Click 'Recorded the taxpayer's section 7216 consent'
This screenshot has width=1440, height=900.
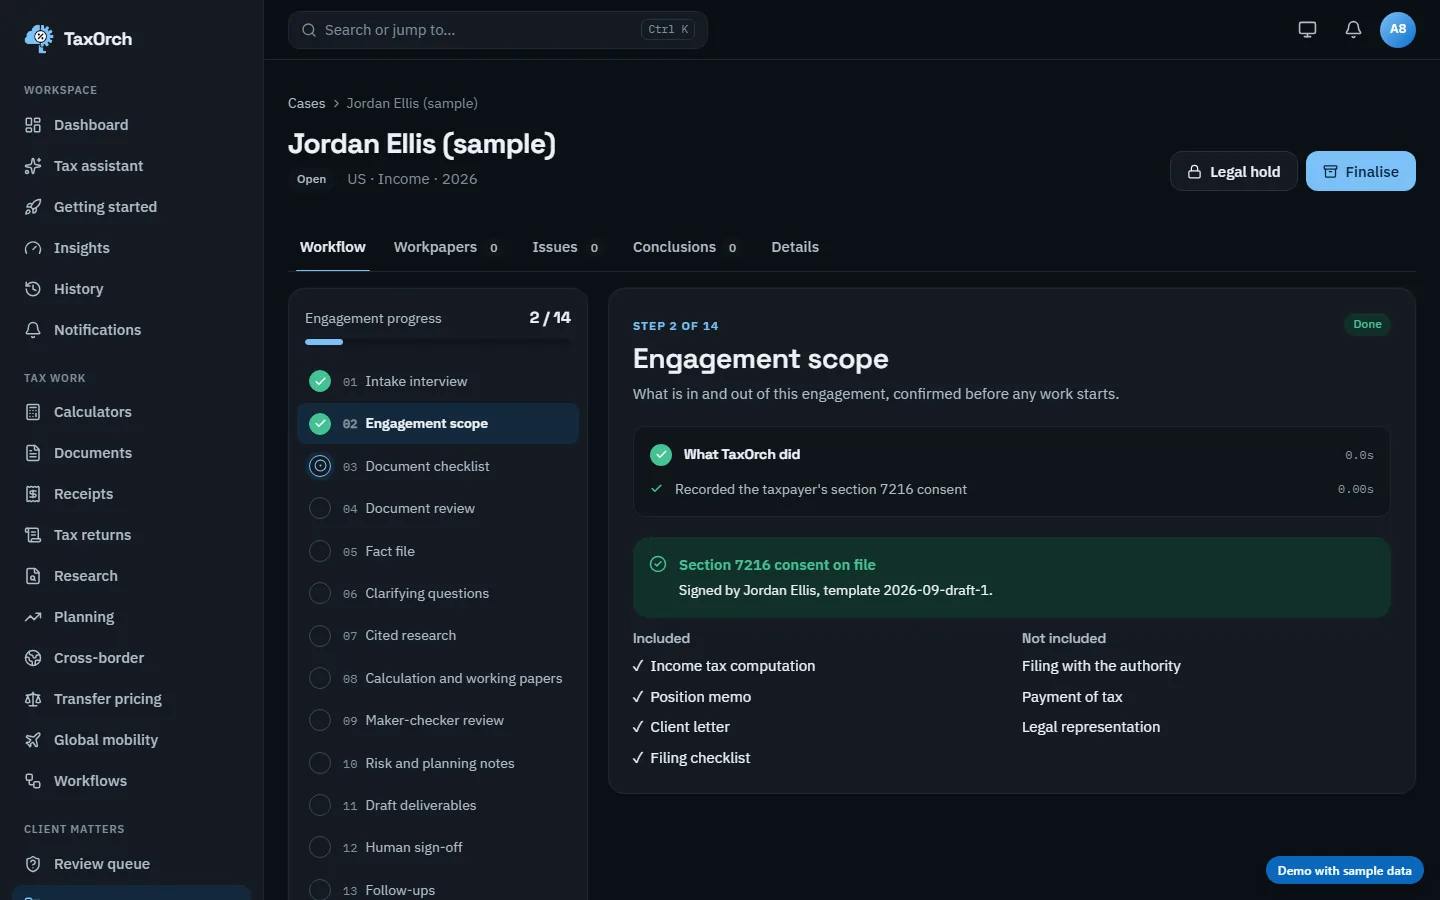[x=821, y=489]
